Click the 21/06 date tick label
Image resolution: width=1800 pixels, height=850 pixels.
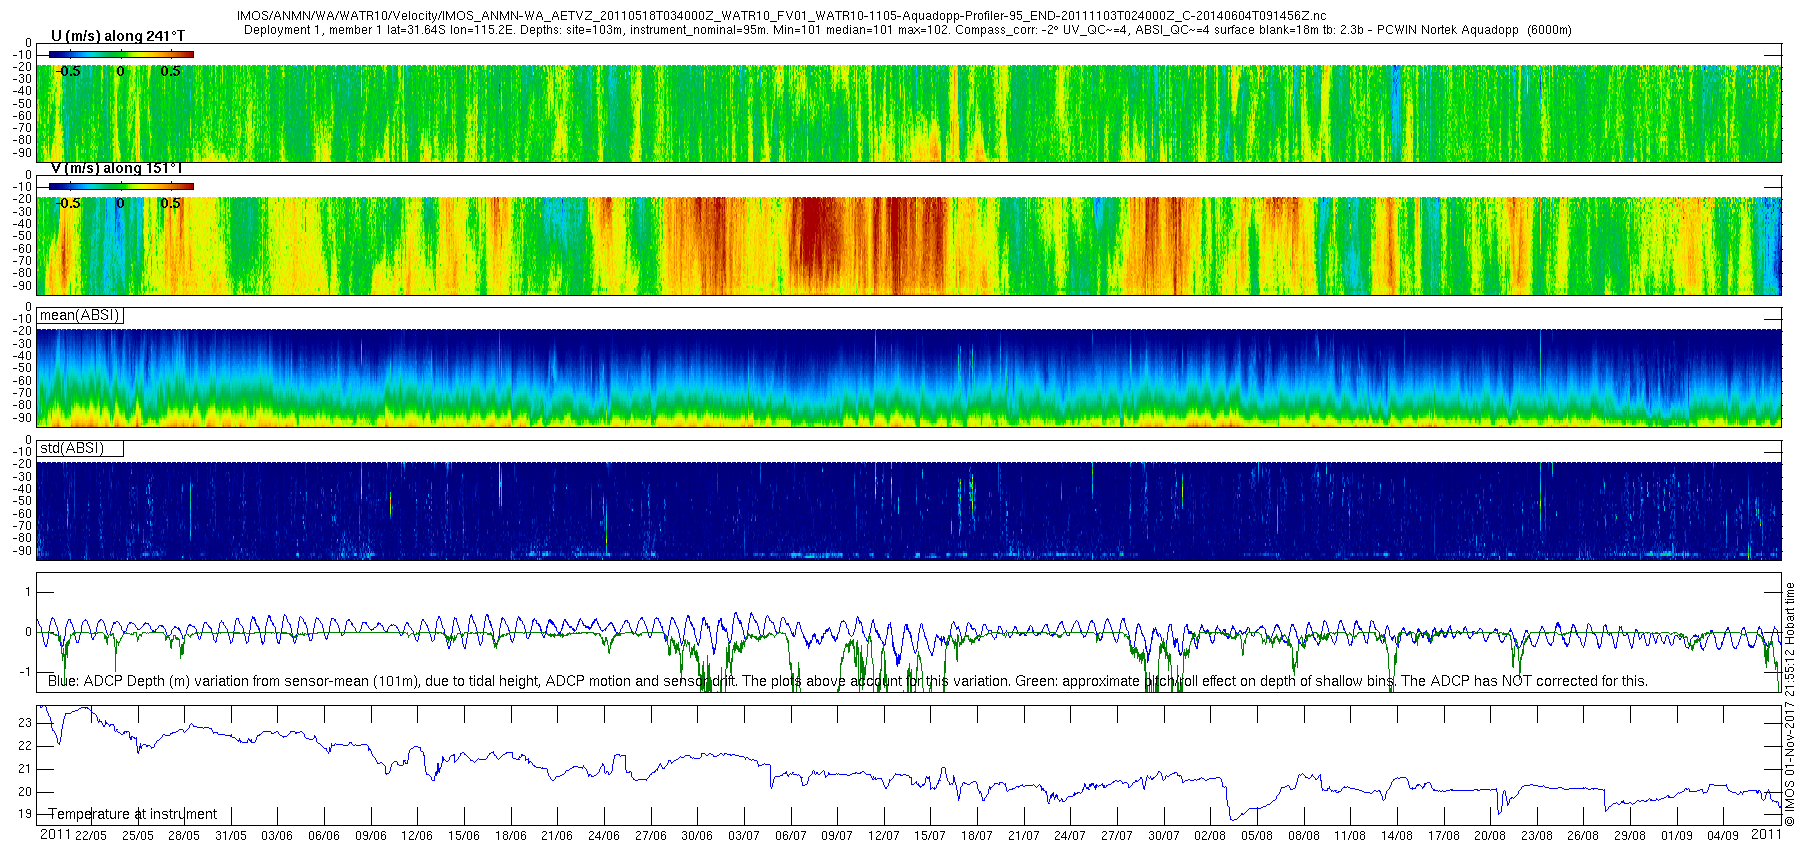point(557,835)
